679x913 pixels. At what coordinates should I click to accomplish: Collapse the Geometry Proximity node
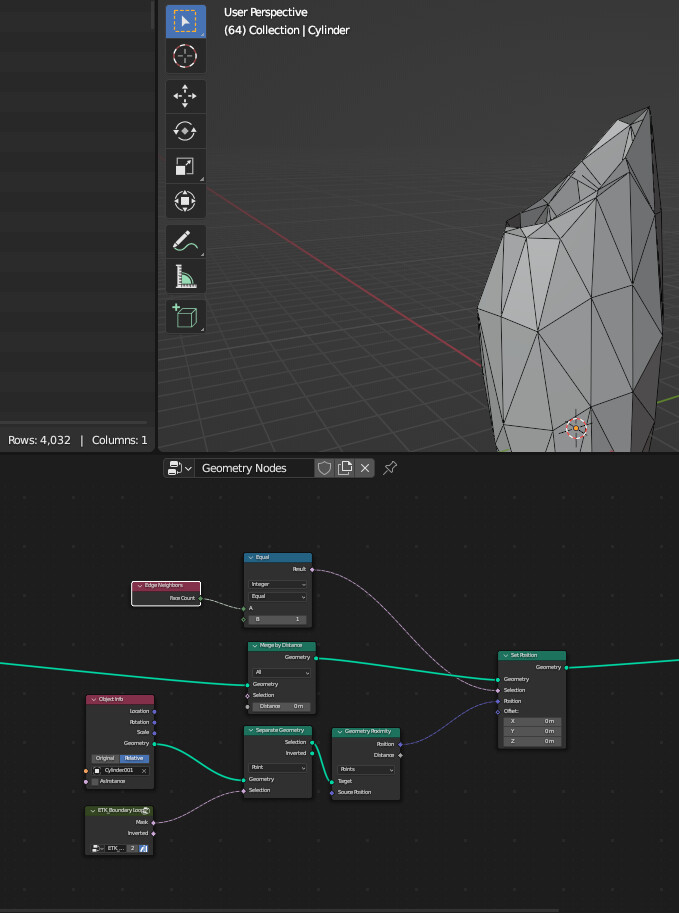340,731
